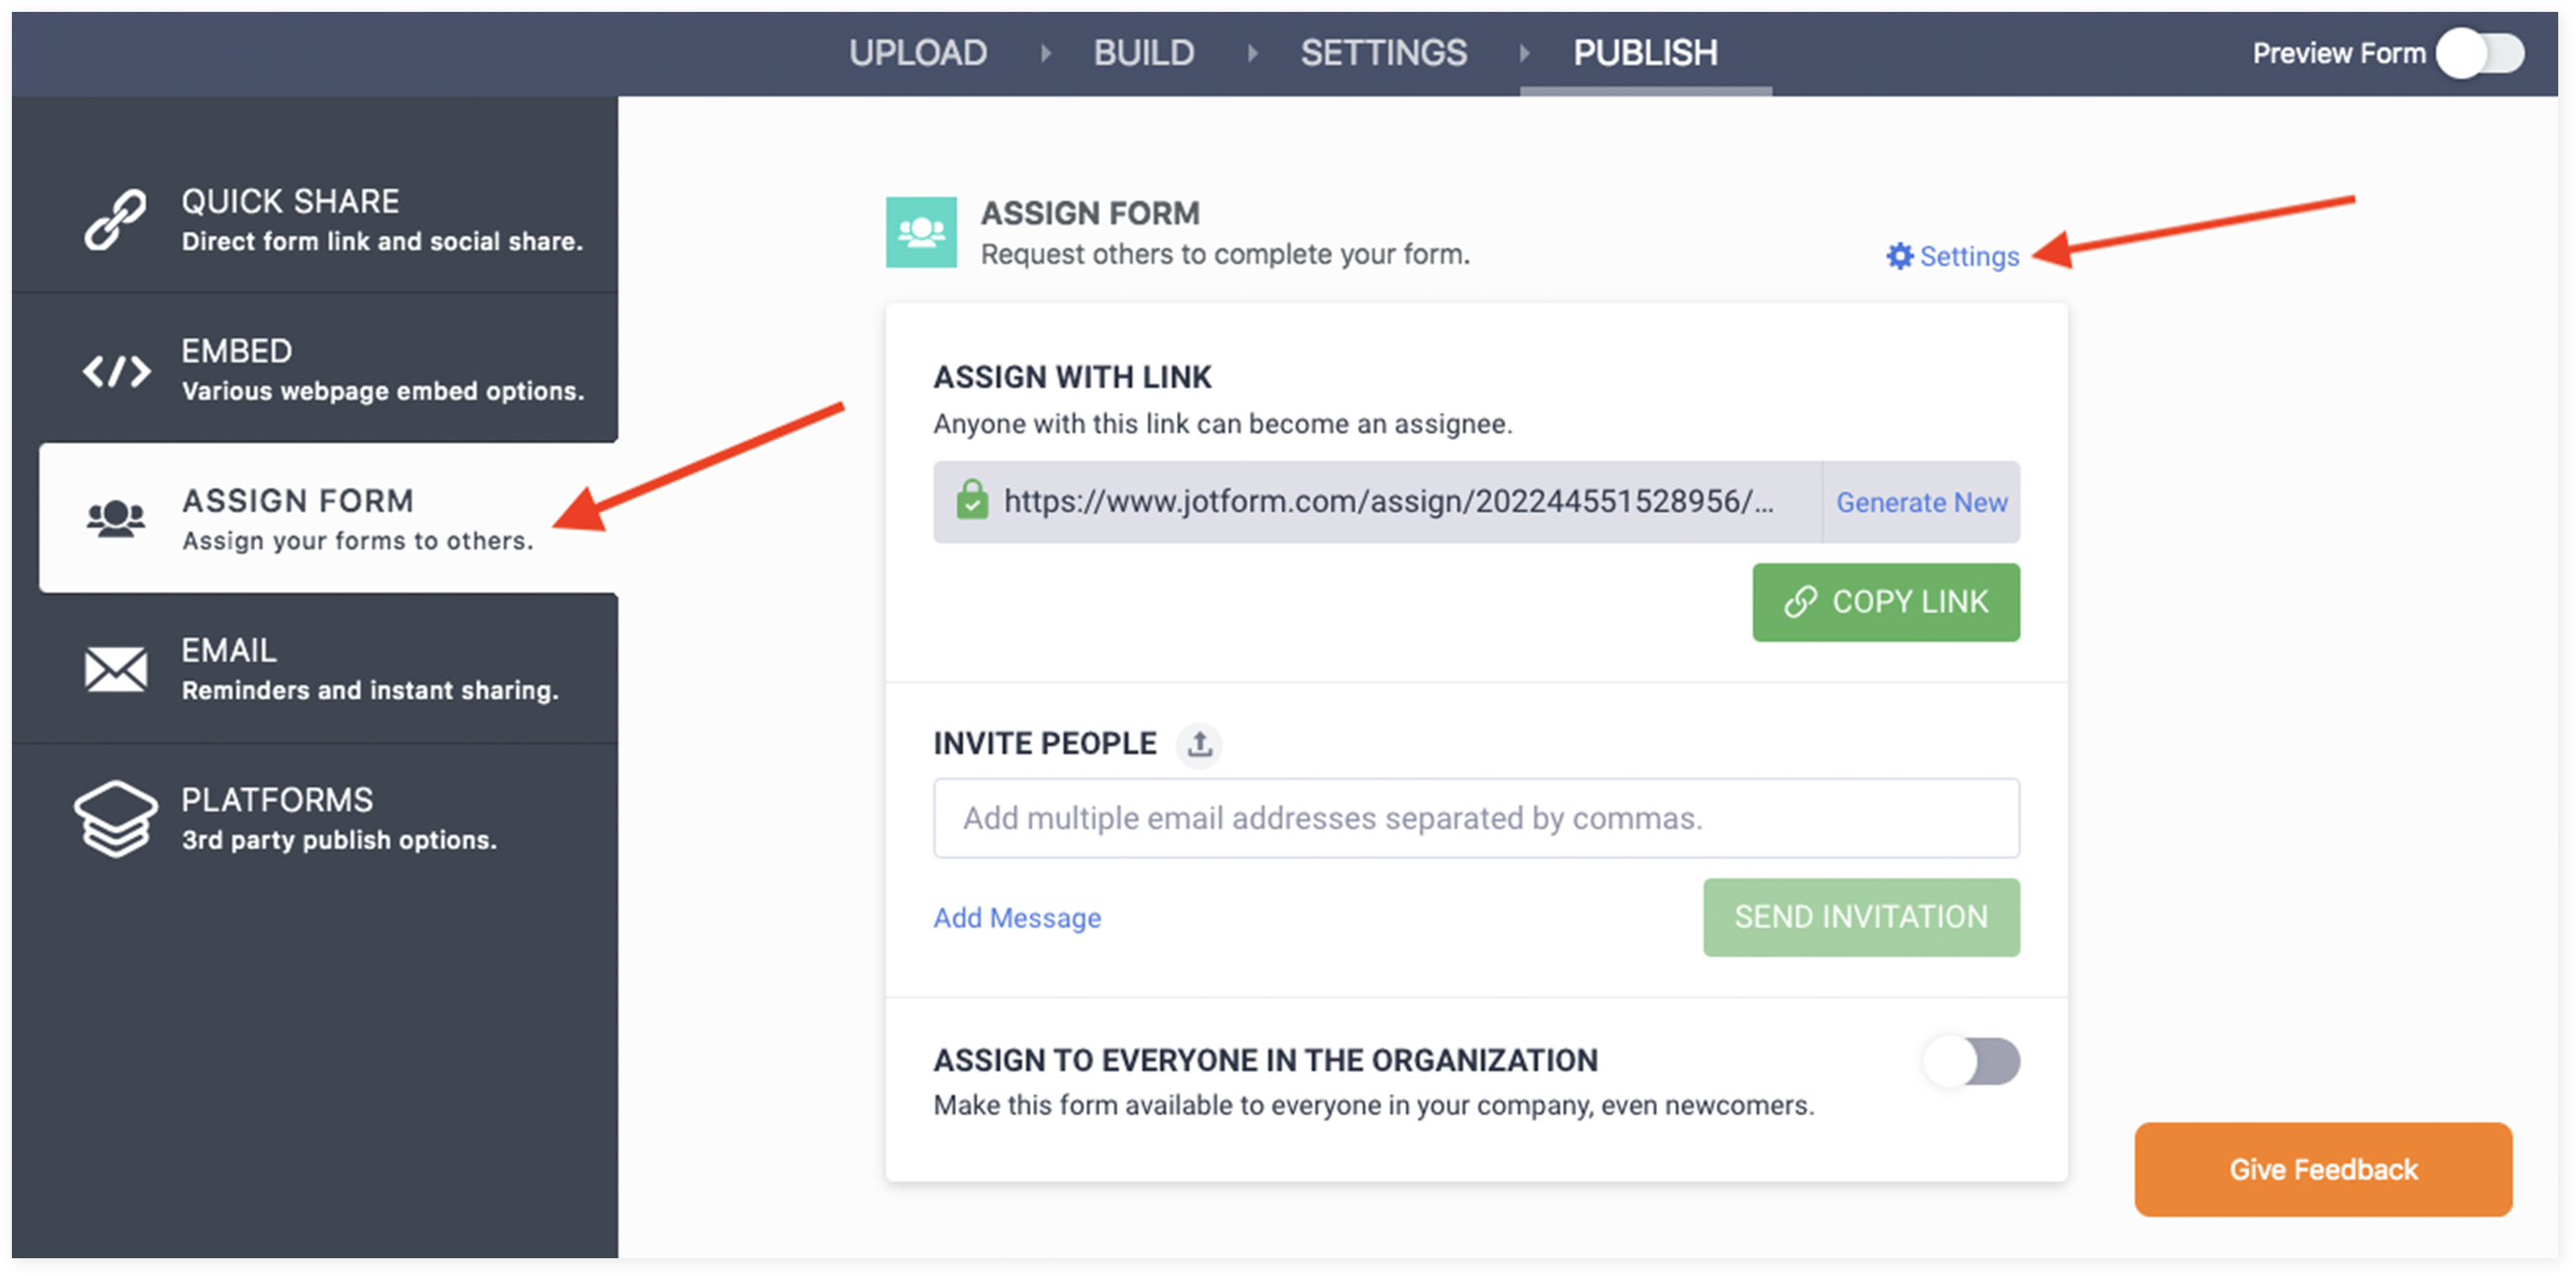Toggle the Preview Form switch

2480,53
